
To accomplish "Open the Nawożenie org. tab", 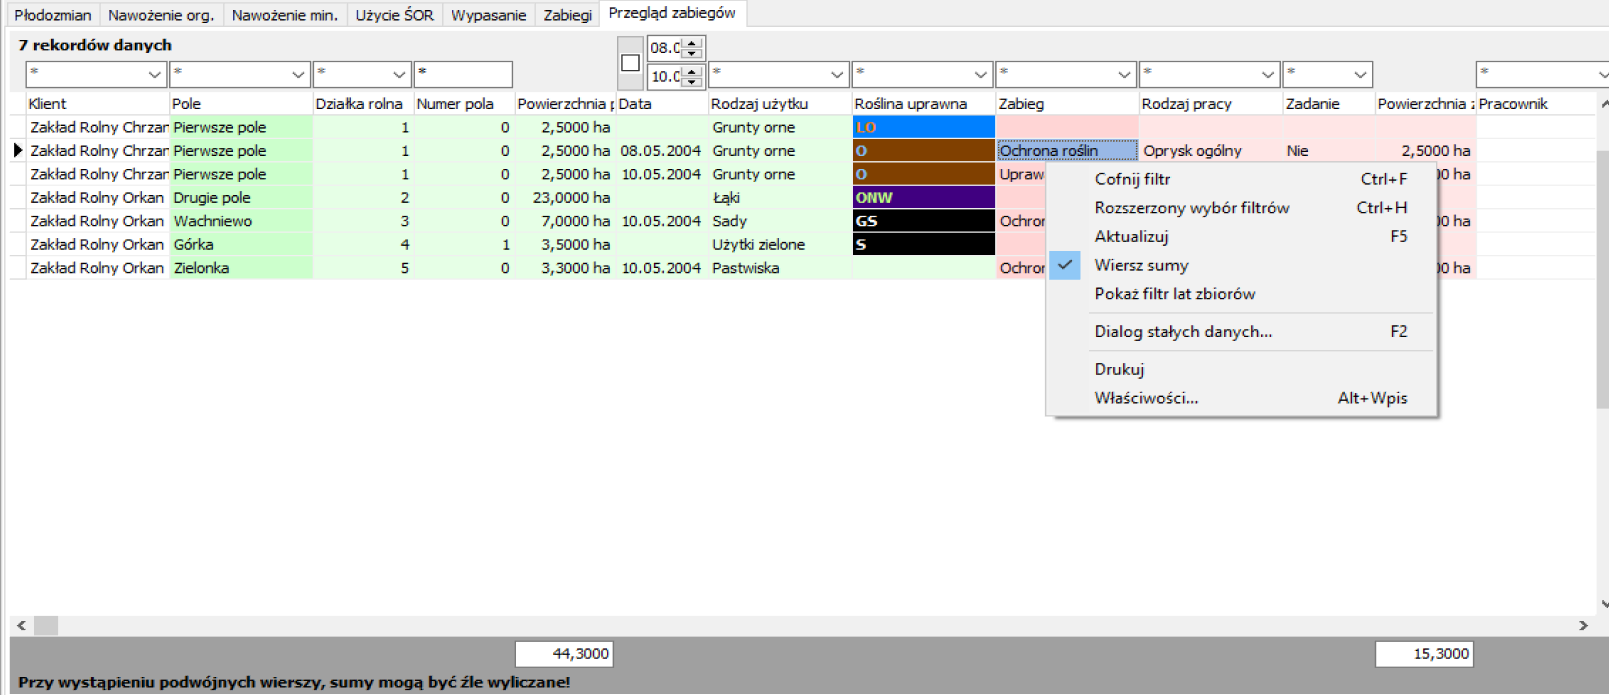I will click(x=161, y=15).
